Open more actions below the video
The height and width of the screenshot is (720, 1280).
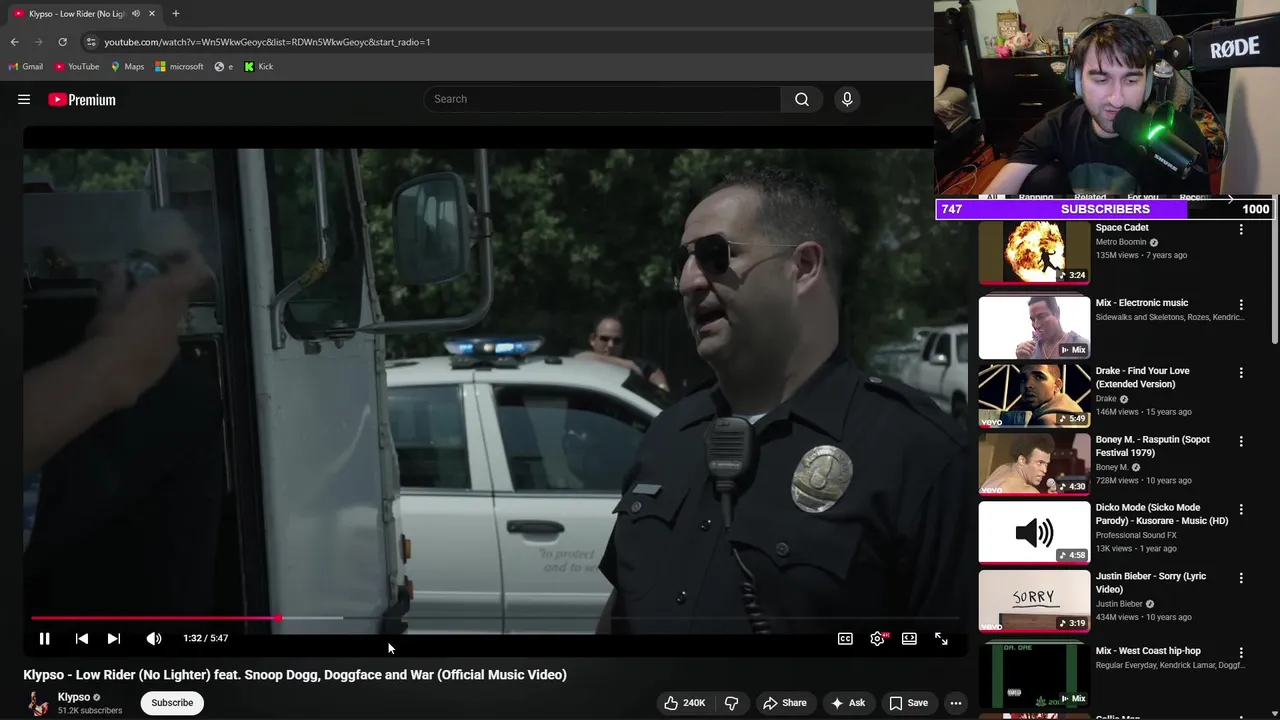click(x=956, y=703)
